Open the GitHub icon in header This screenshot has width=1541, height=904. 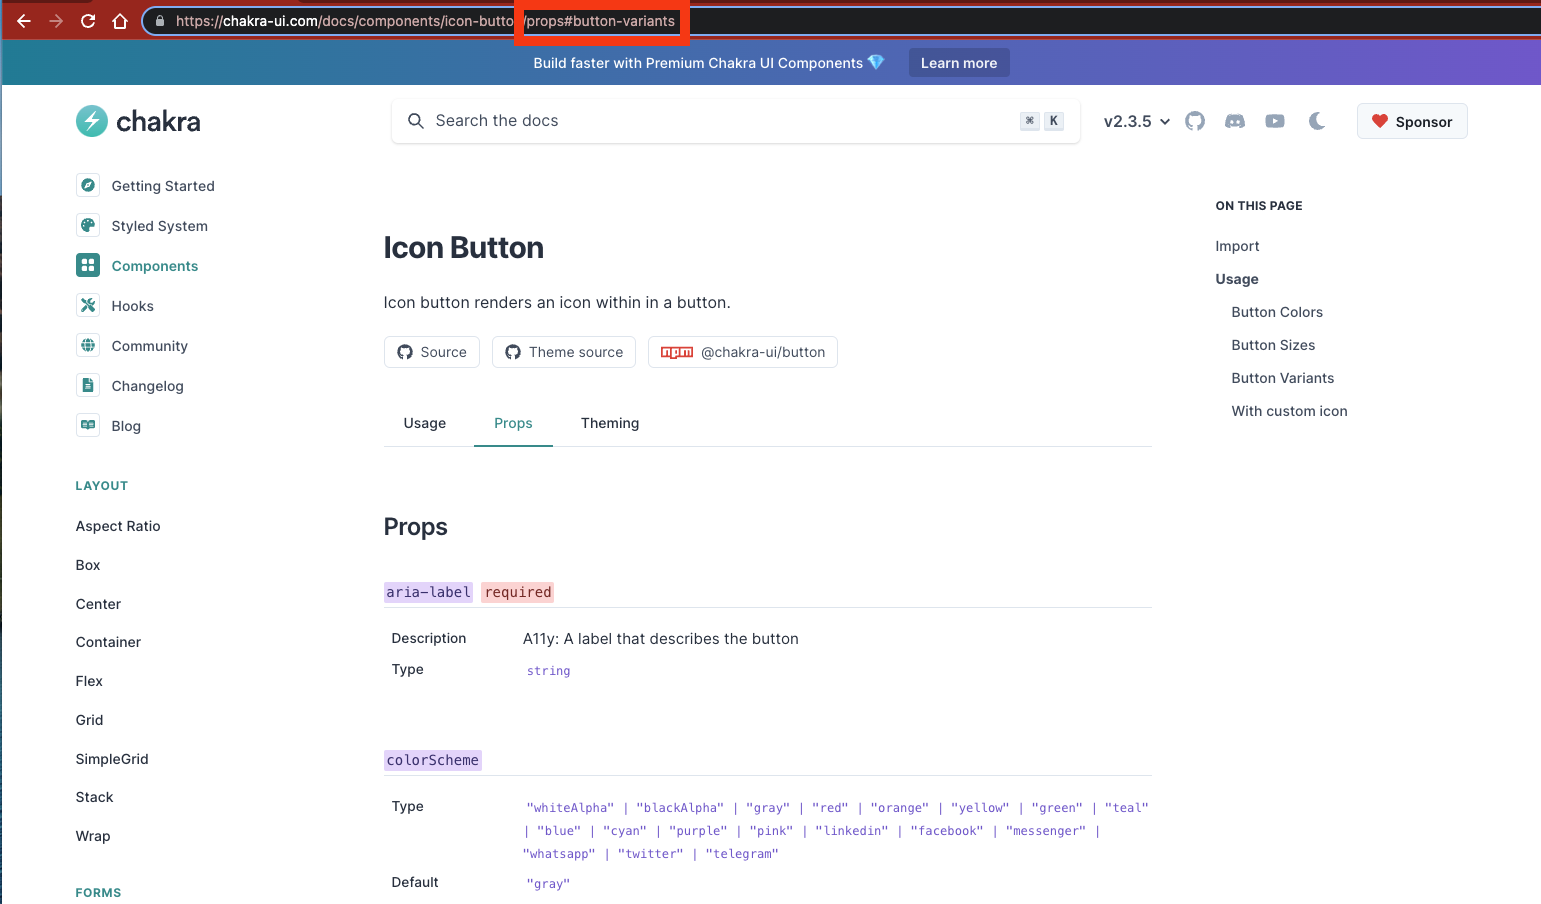(1195, 121)
